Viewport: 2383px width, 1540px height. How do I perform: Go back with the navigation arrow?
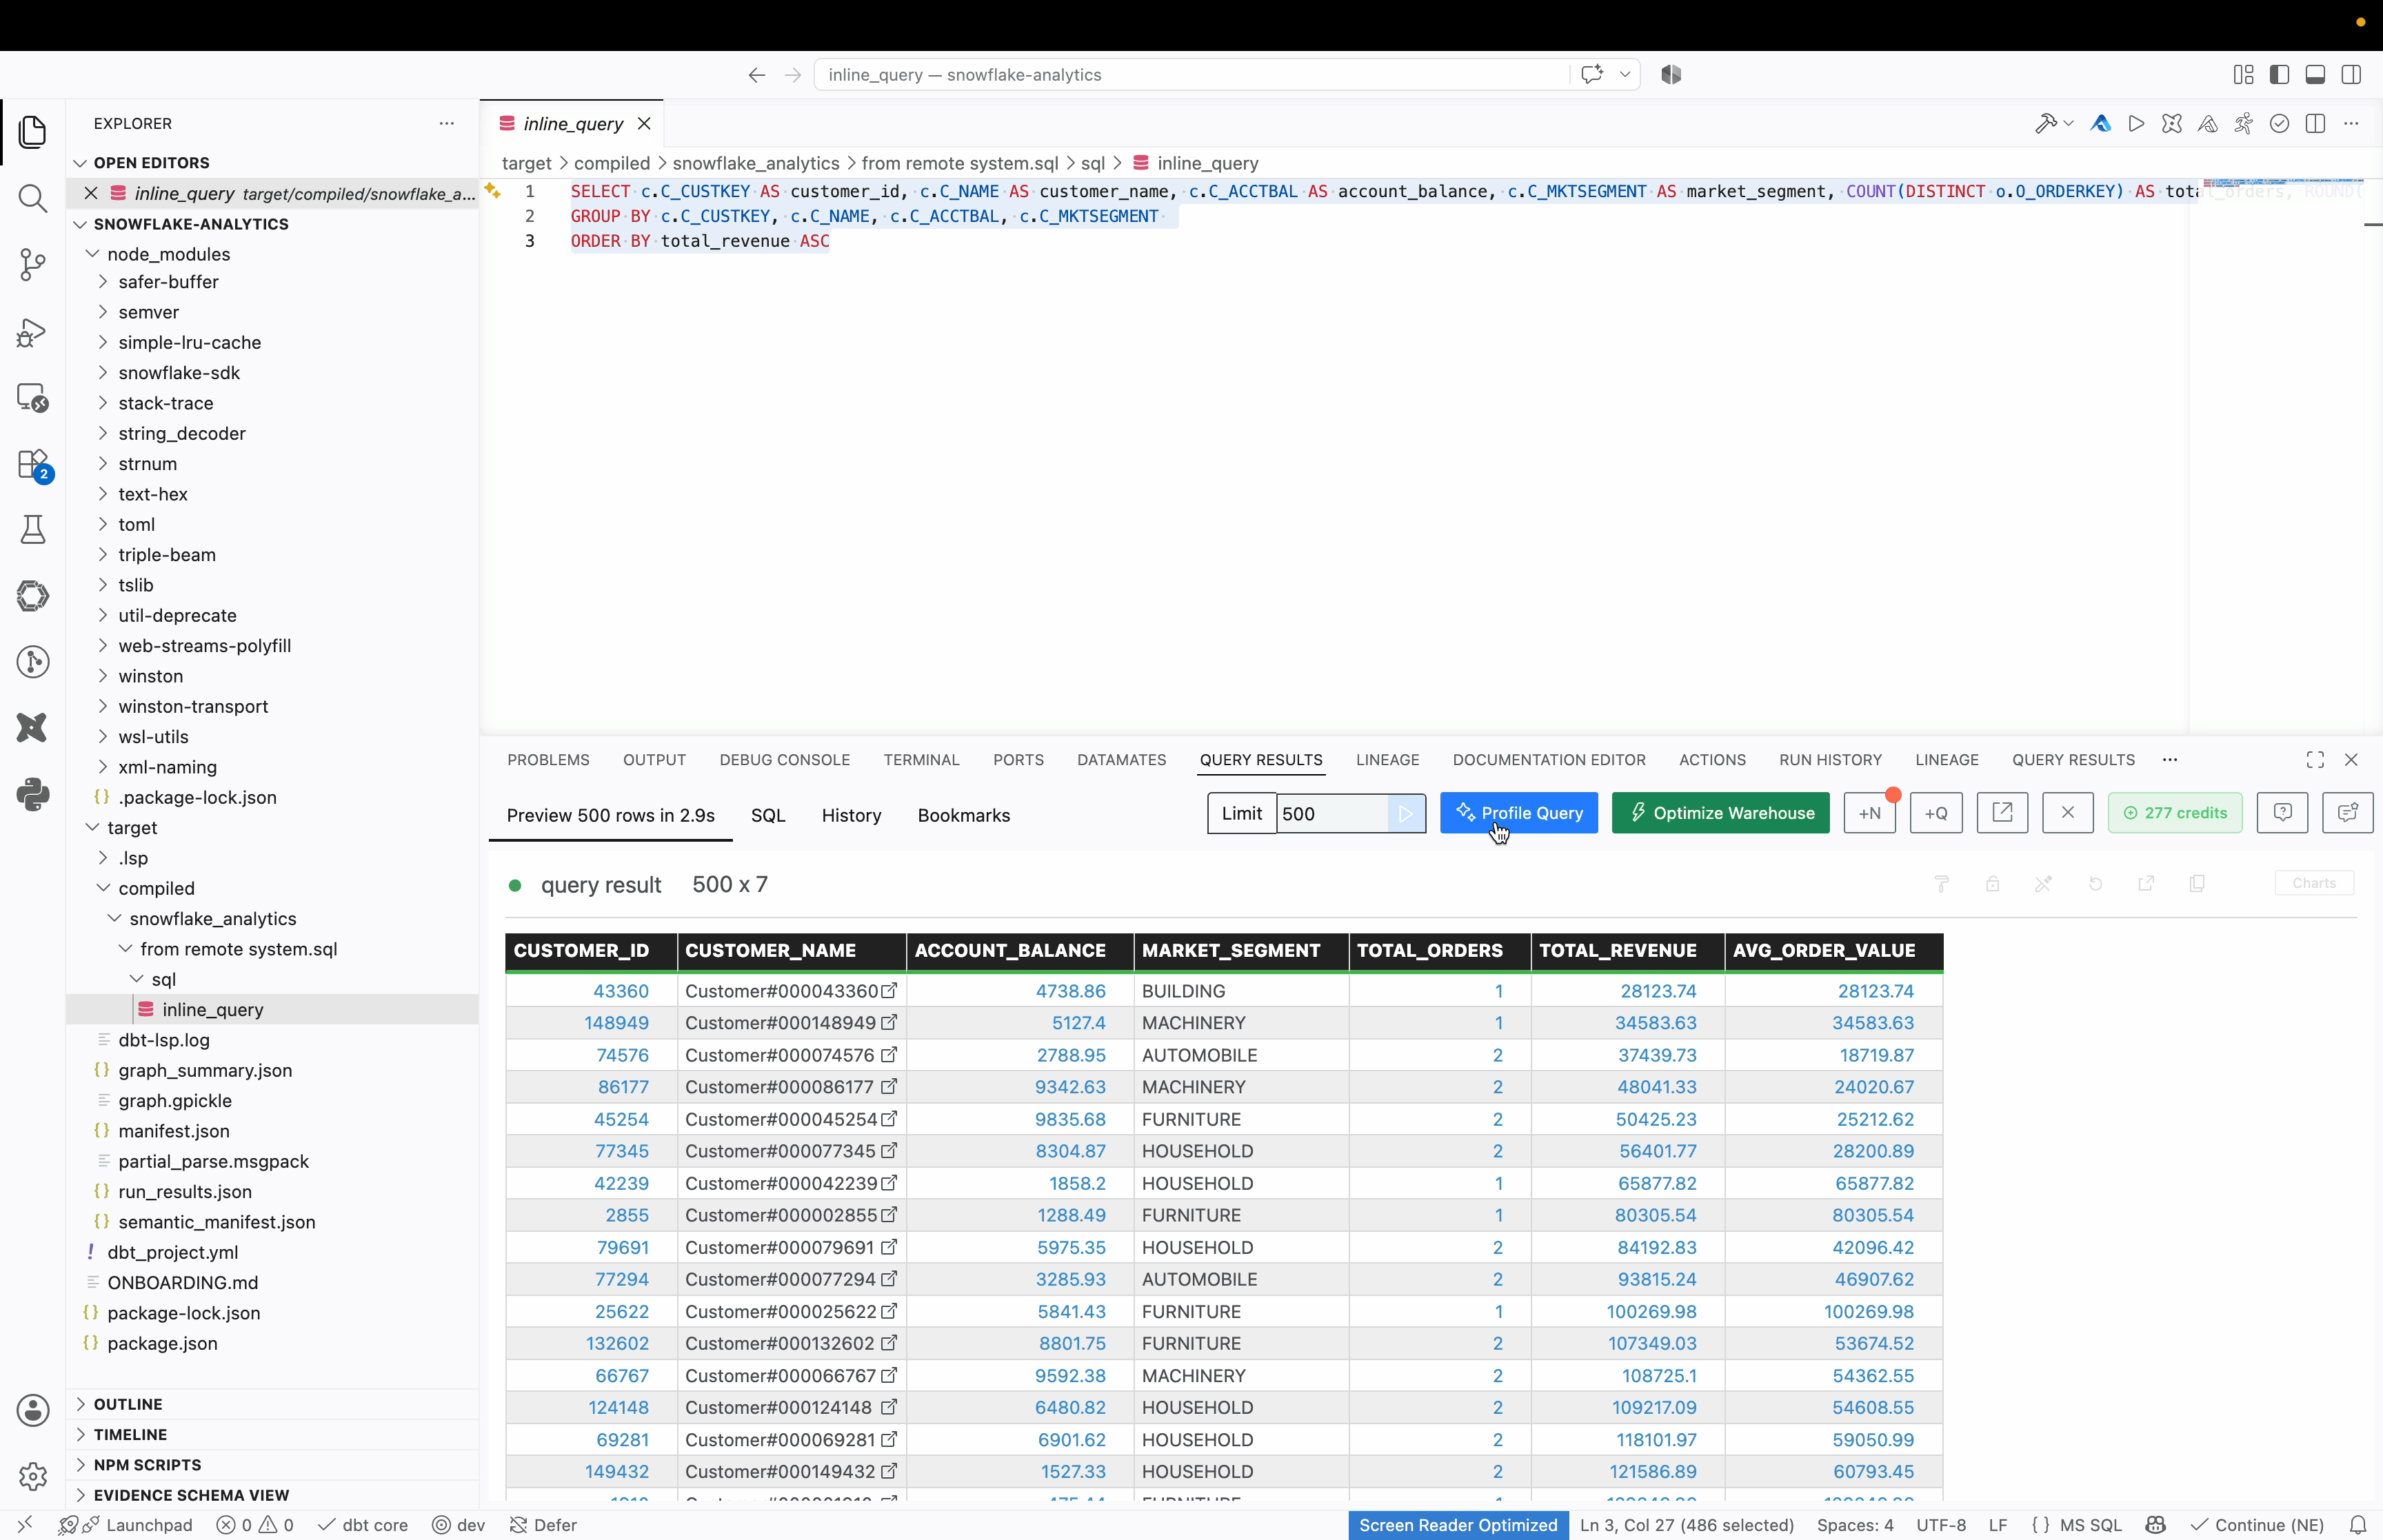point(757,75)
